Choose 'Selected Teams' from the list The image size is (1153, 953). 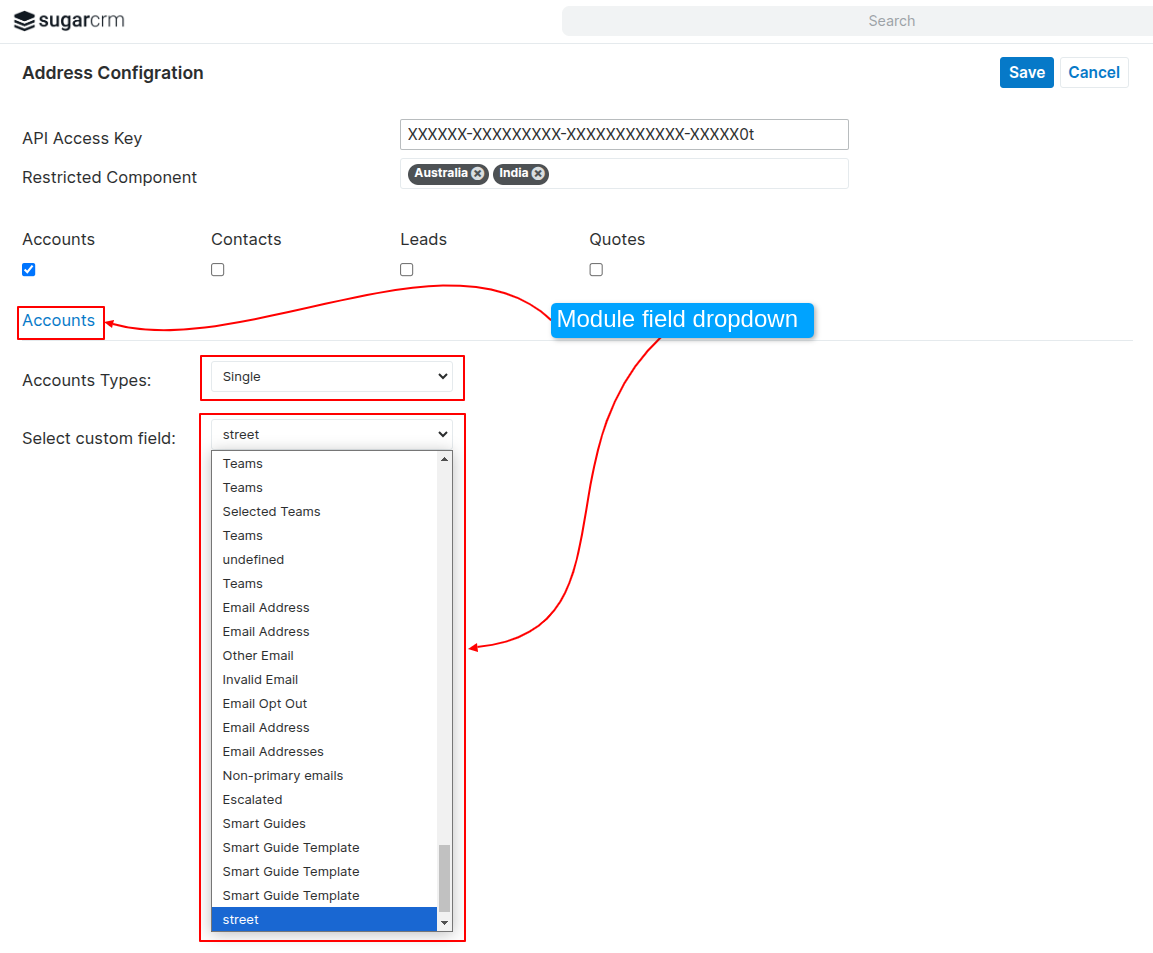(272, 512)
